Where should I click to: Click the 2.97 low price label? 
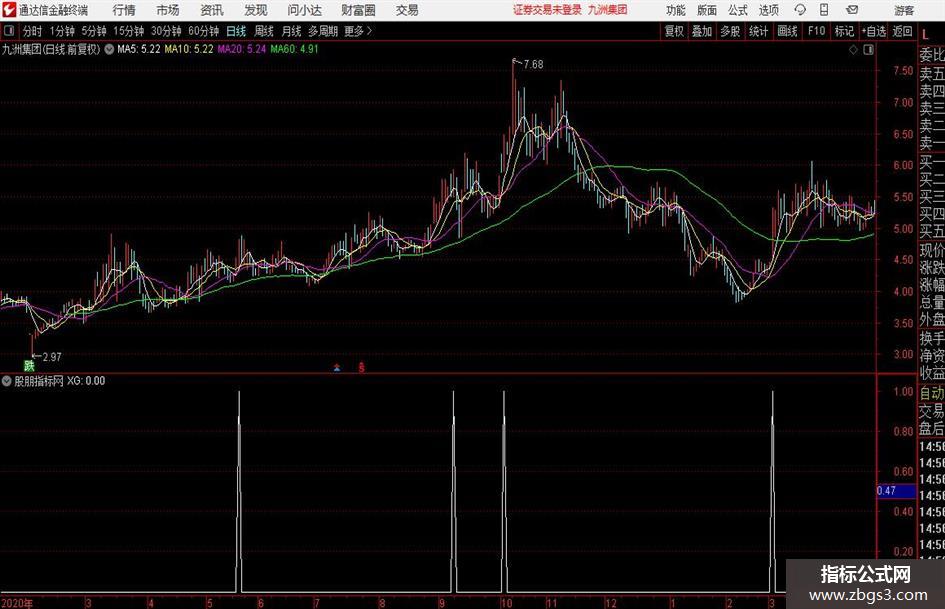[52, 357]
